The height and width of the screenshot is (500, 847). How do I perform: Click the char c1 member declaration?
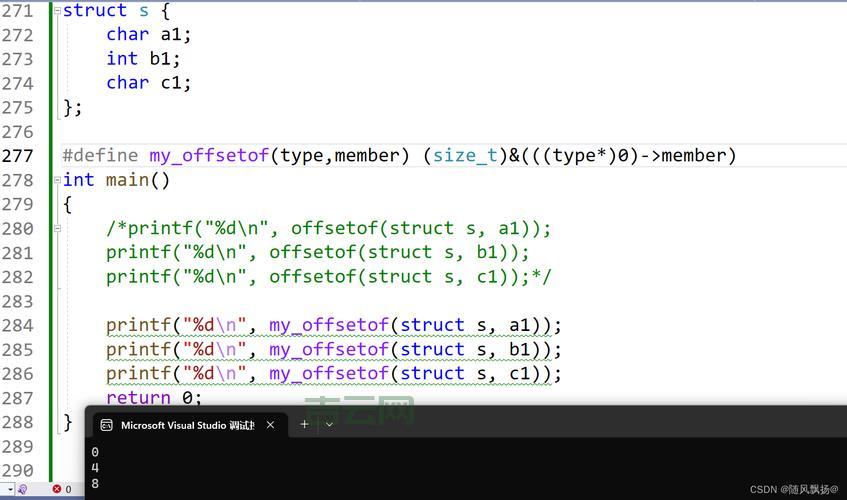(x=148, y=83)
